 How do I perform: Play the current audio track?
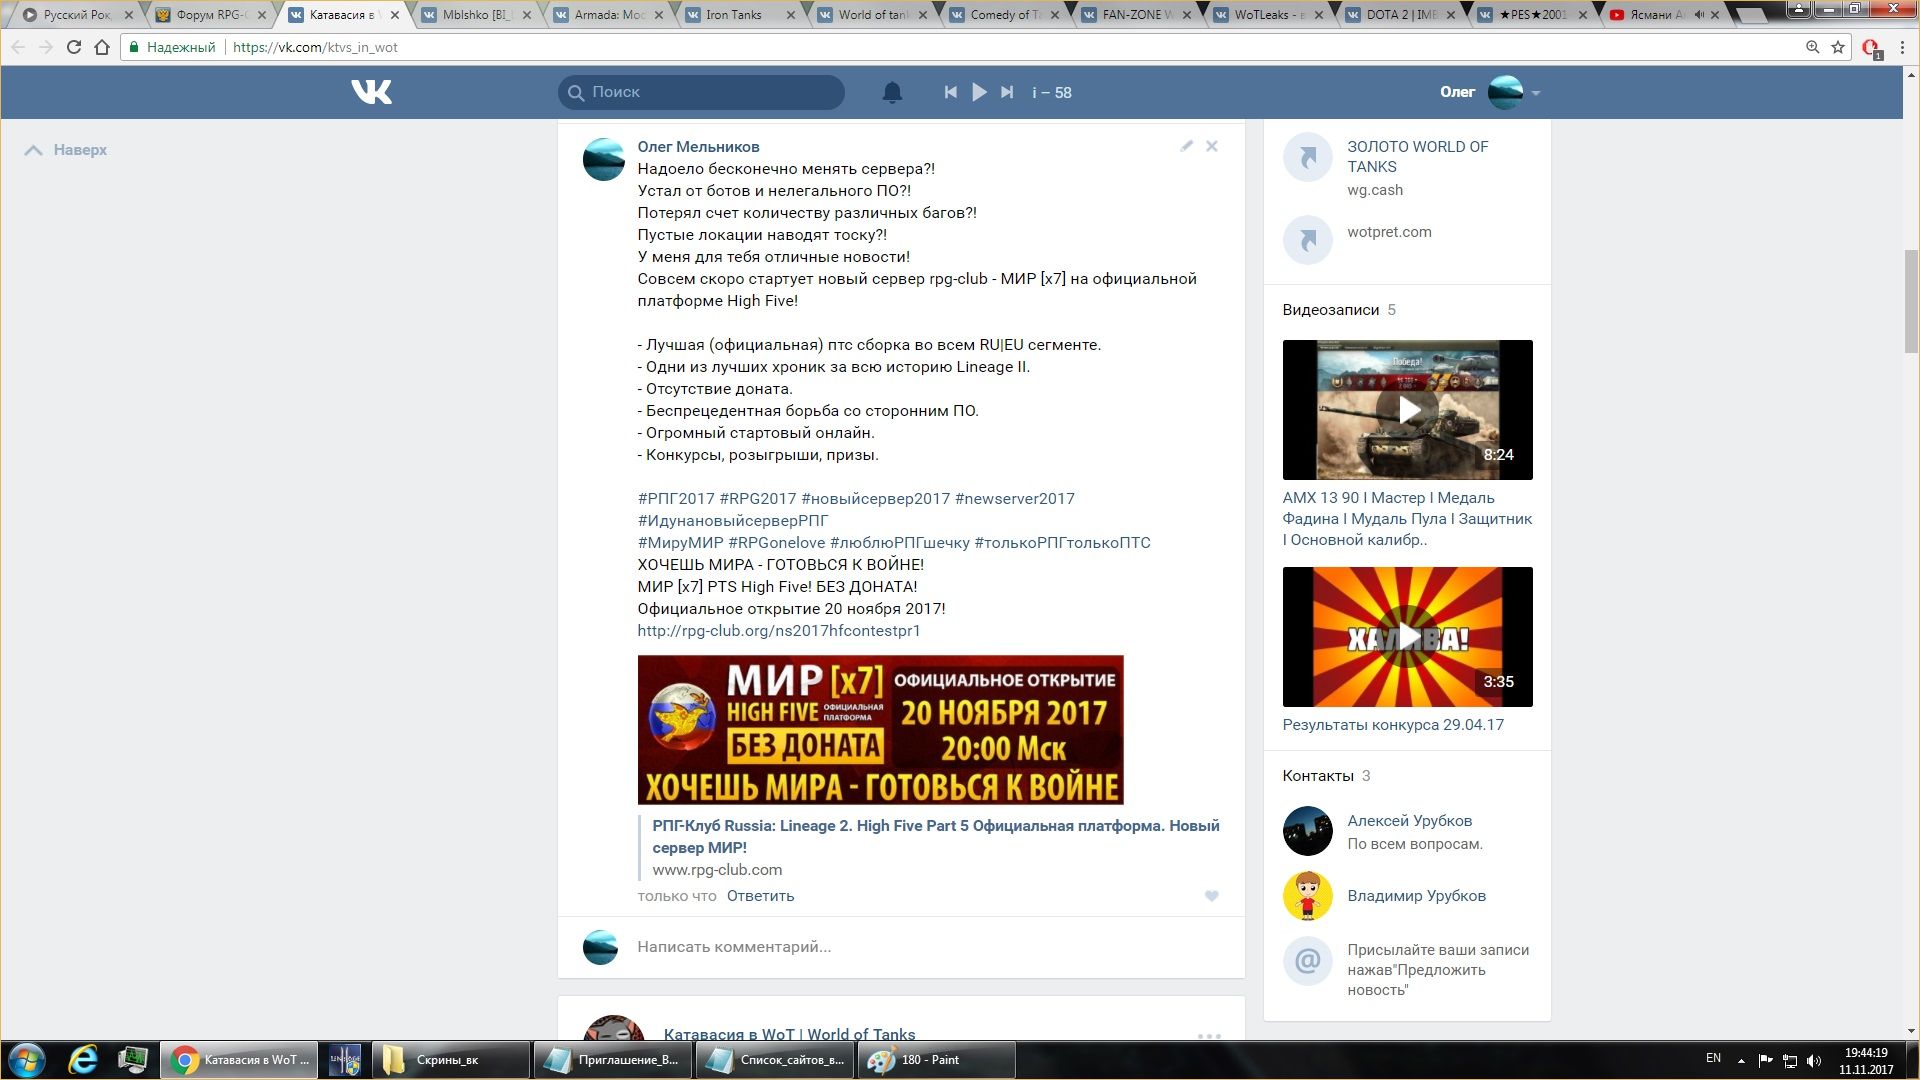tap(979, 92)
